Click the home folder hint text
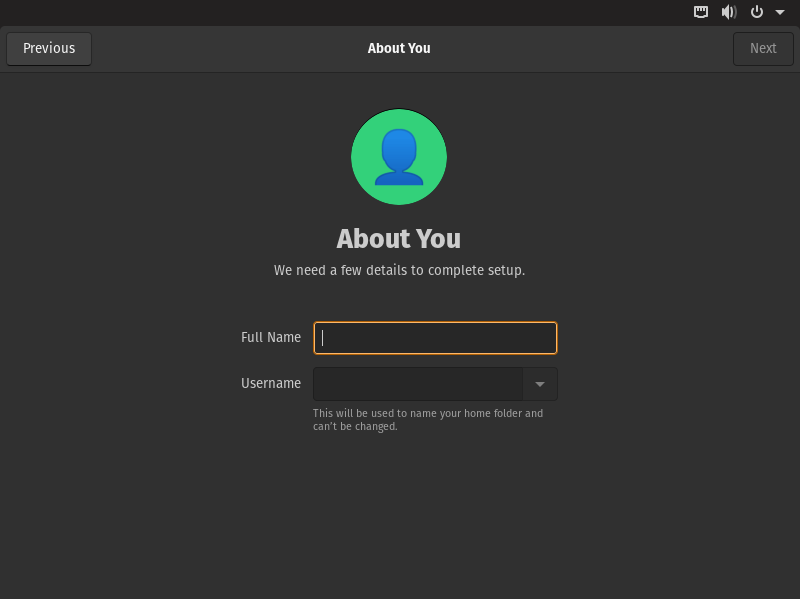800x599 pixels. point(428,419)
